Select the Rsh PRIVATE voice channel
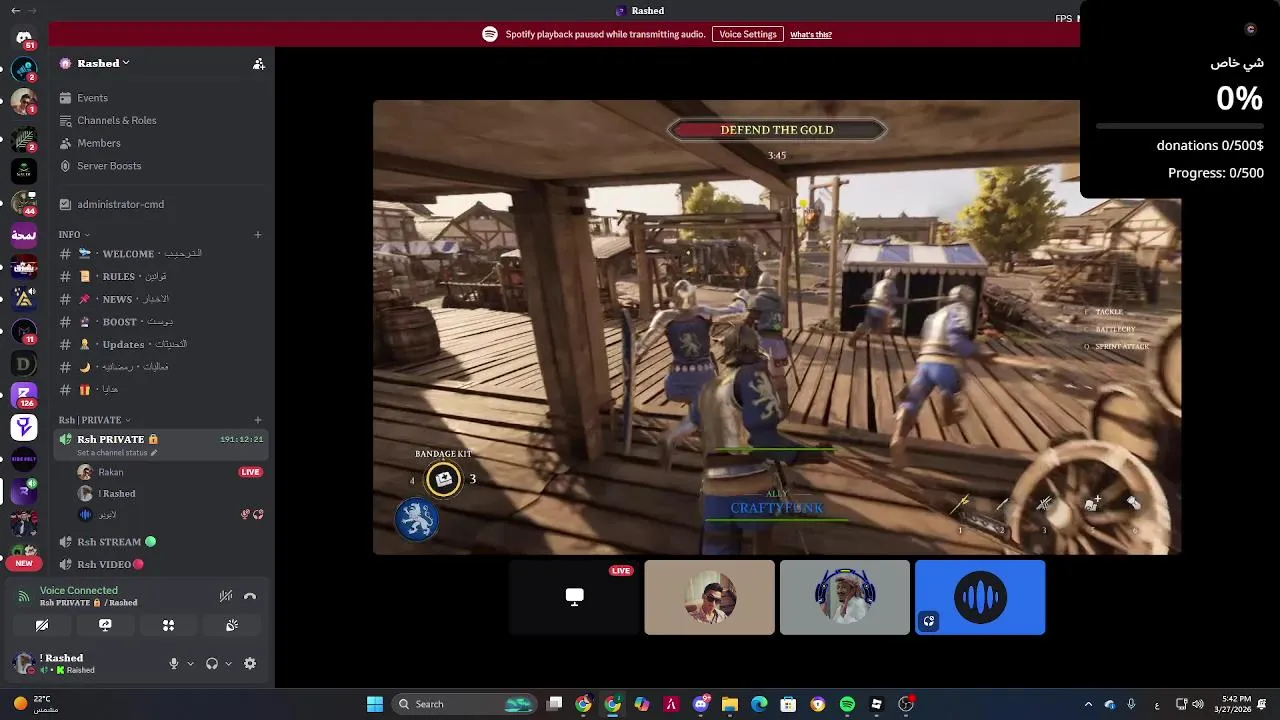 pyautogui.click(x=162, y=445)
